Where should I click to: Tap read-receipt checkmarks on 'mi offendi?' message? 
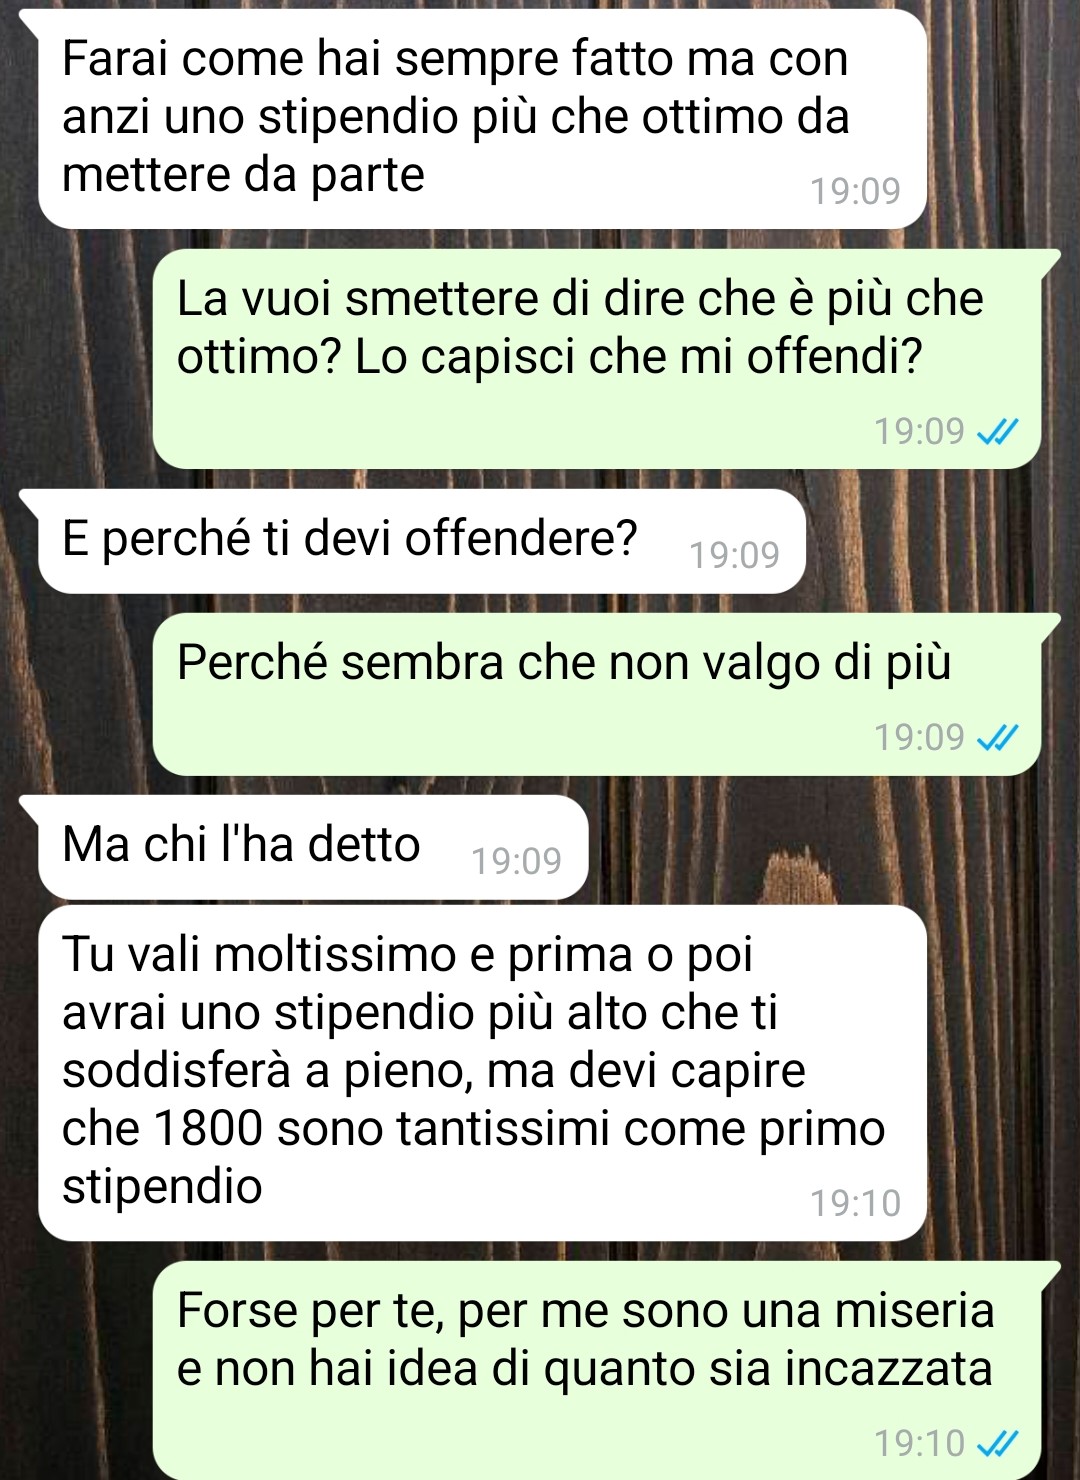(x=997, y=431)
